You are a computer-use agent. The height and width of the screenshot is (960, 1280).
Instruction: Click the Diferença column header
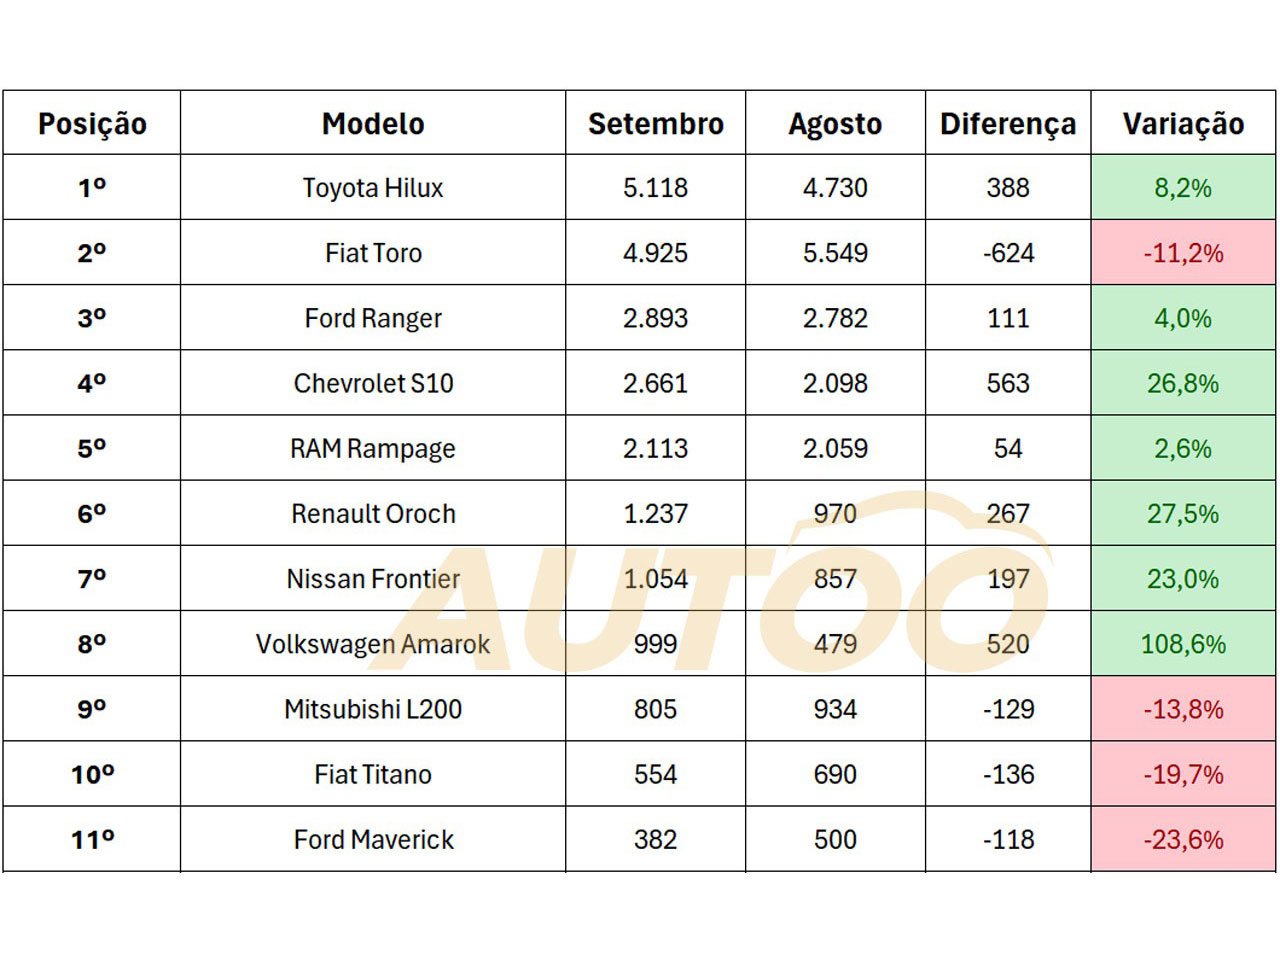tap(1008, 123)
